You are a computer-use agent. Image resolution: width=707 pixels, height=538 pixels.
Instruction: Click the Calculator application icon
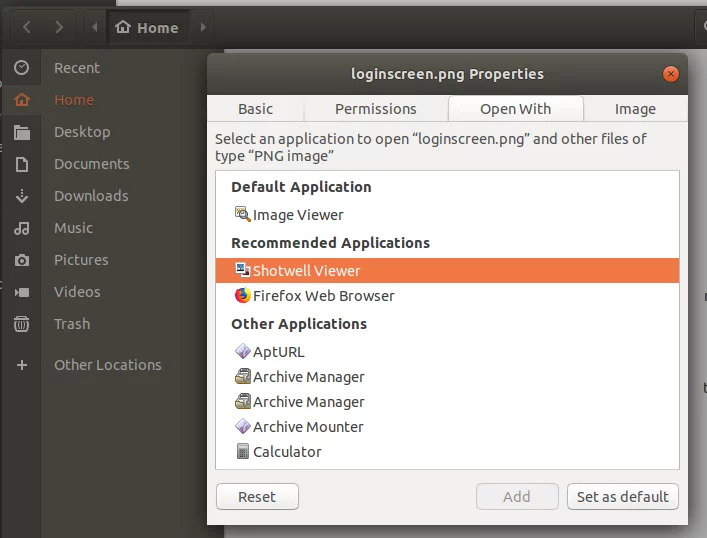242,452
